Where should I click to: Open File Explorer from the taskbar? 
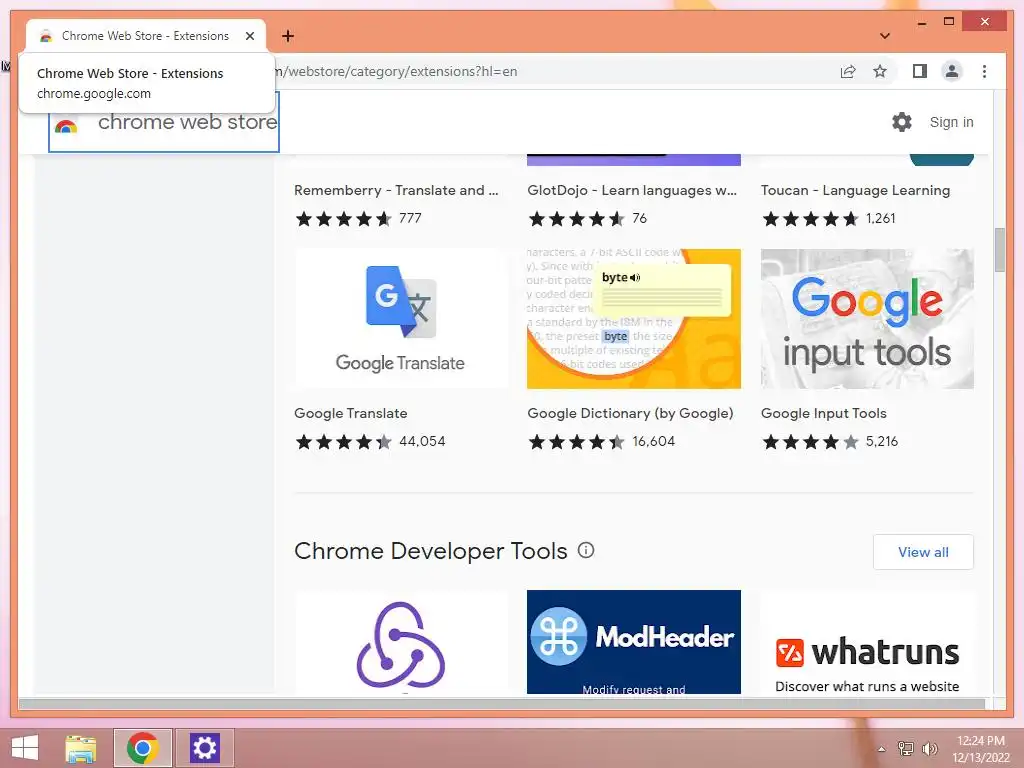tap(81, 748)
